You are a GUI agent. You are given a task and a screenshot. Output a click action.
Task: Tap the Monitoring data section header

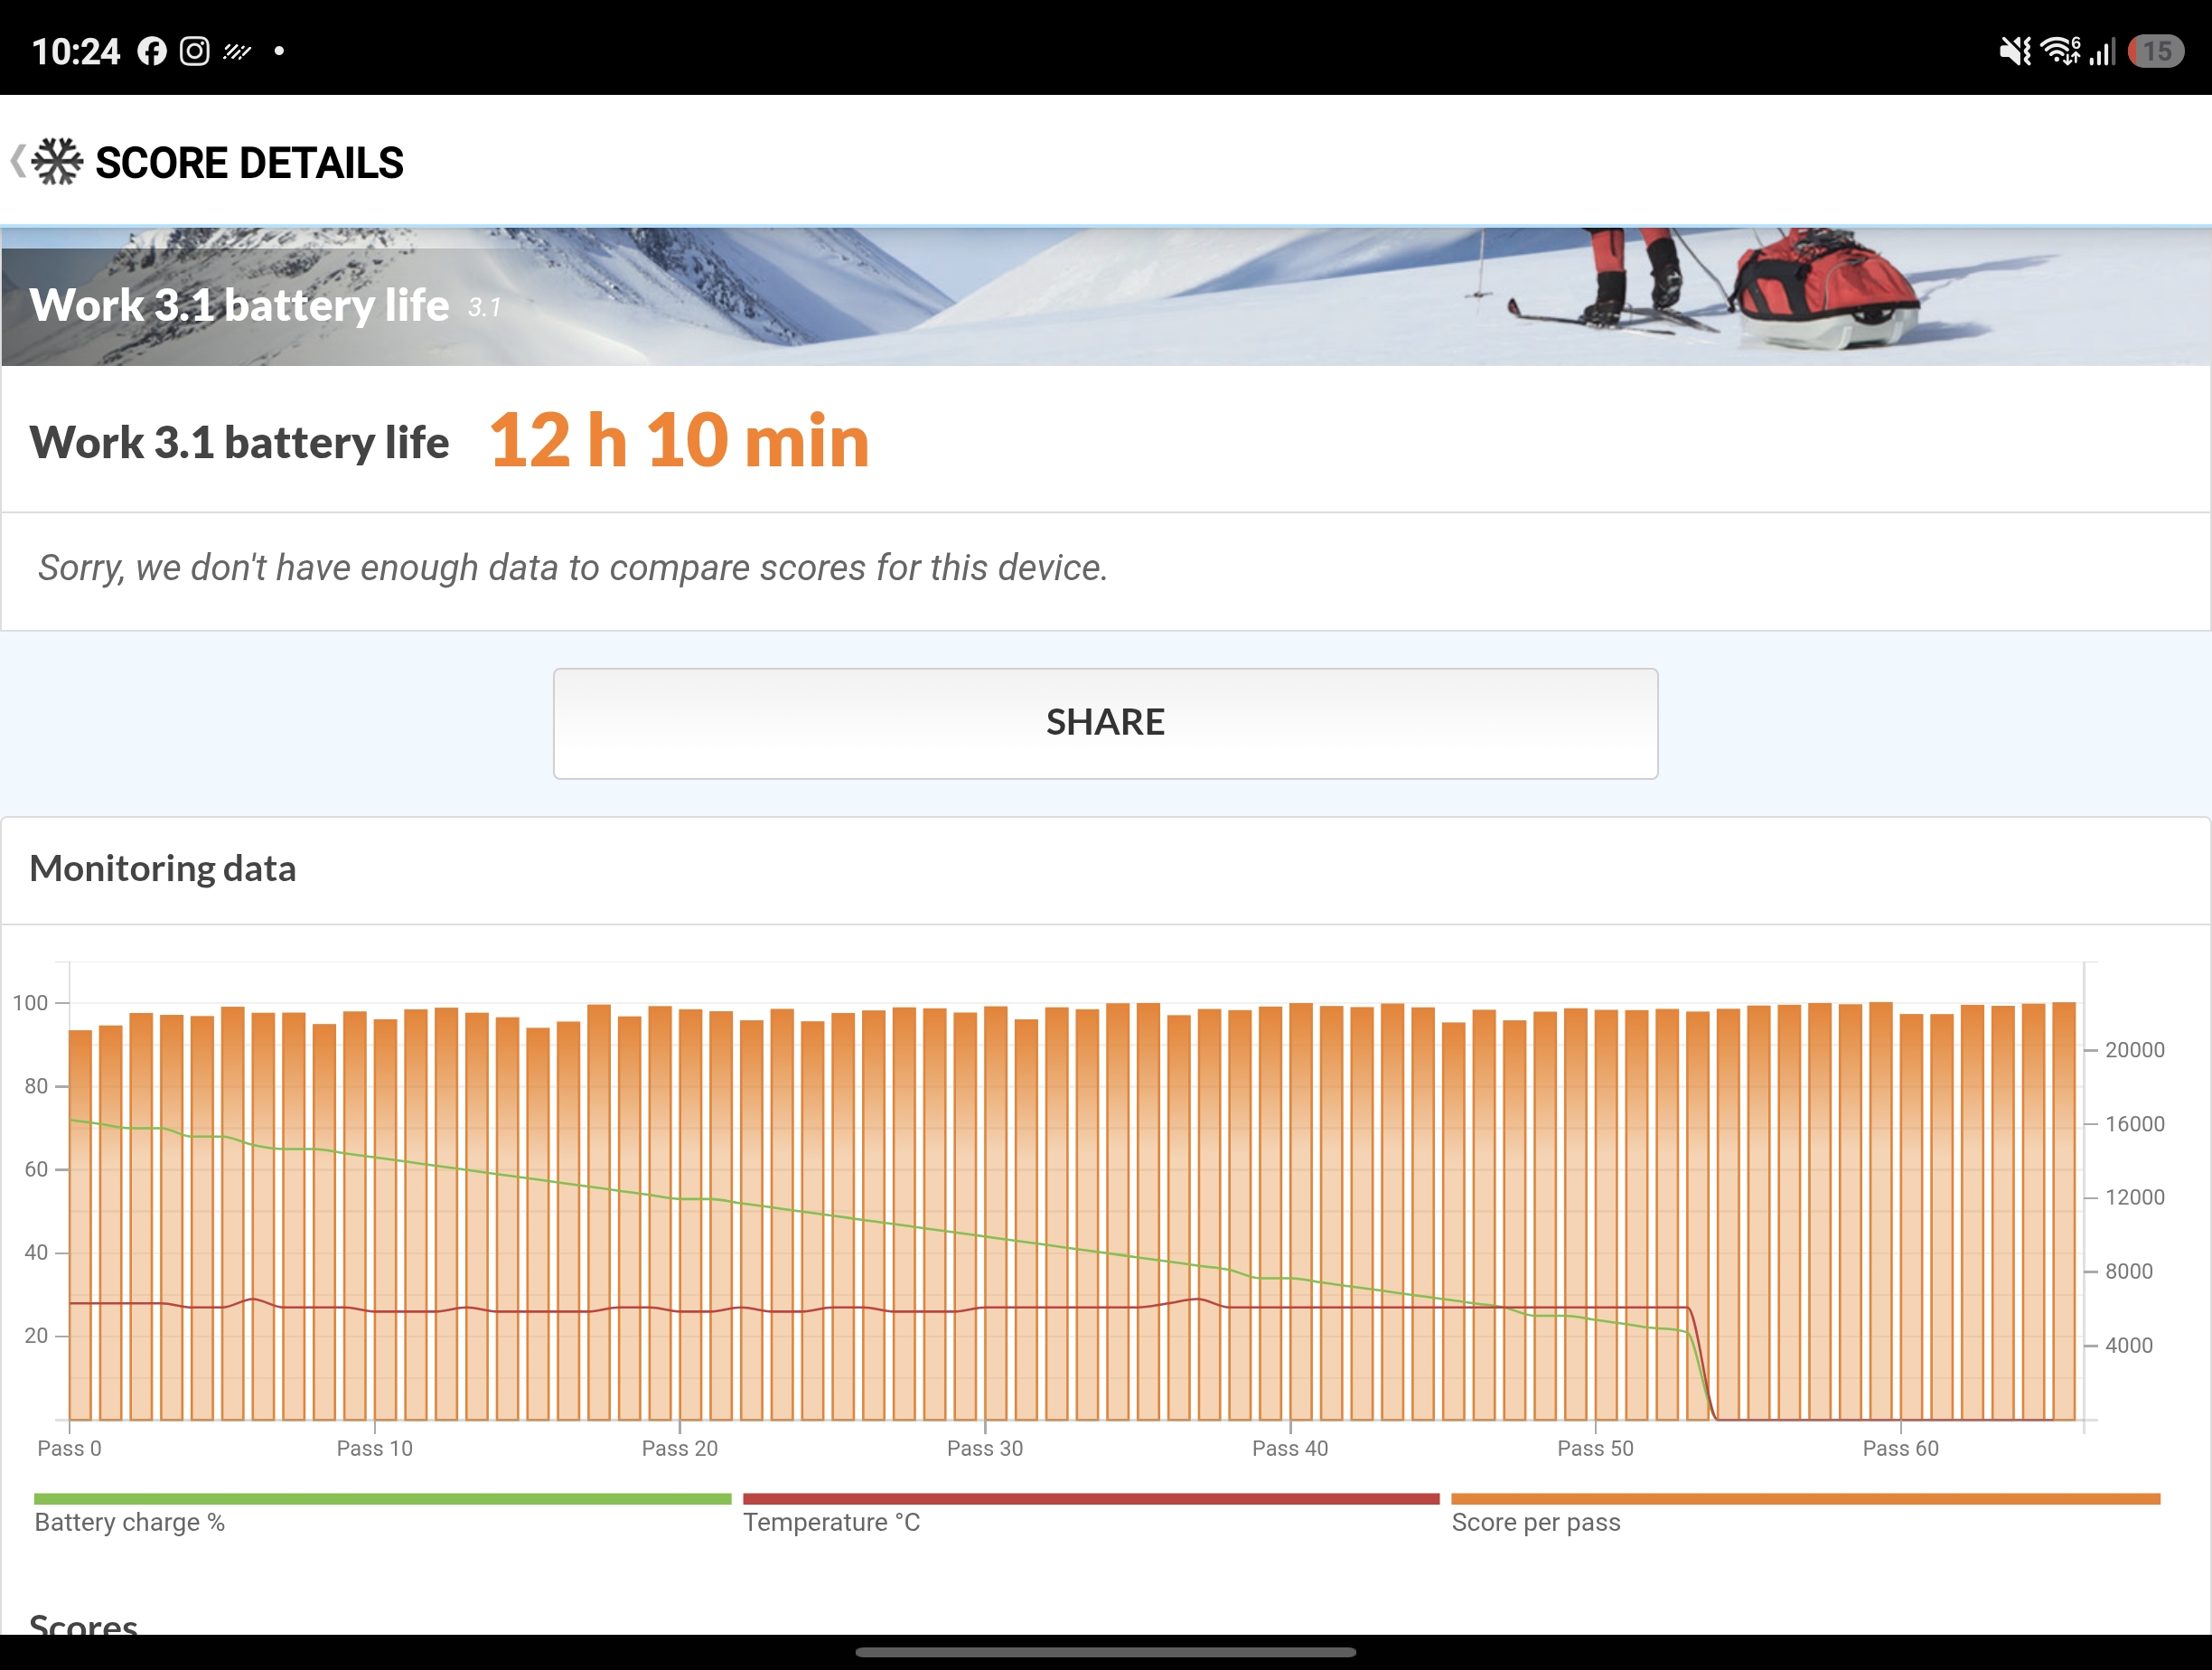163,868
